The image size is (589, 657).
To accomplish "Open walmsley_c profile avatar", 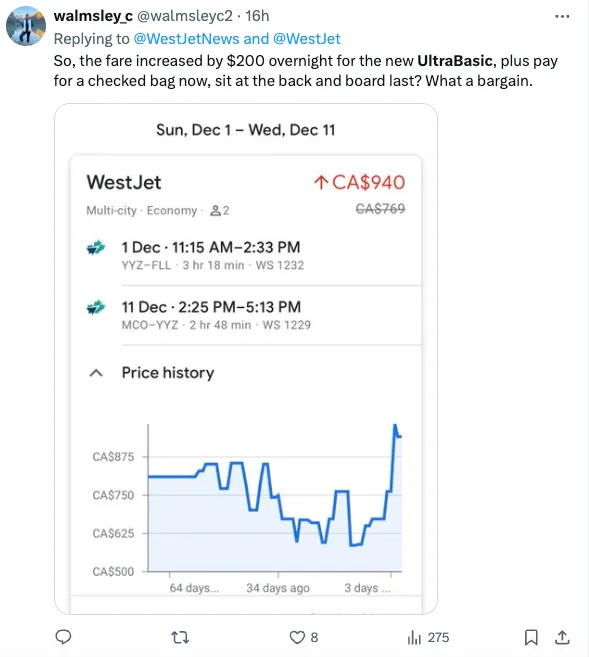I will click(x=26, y=26).
